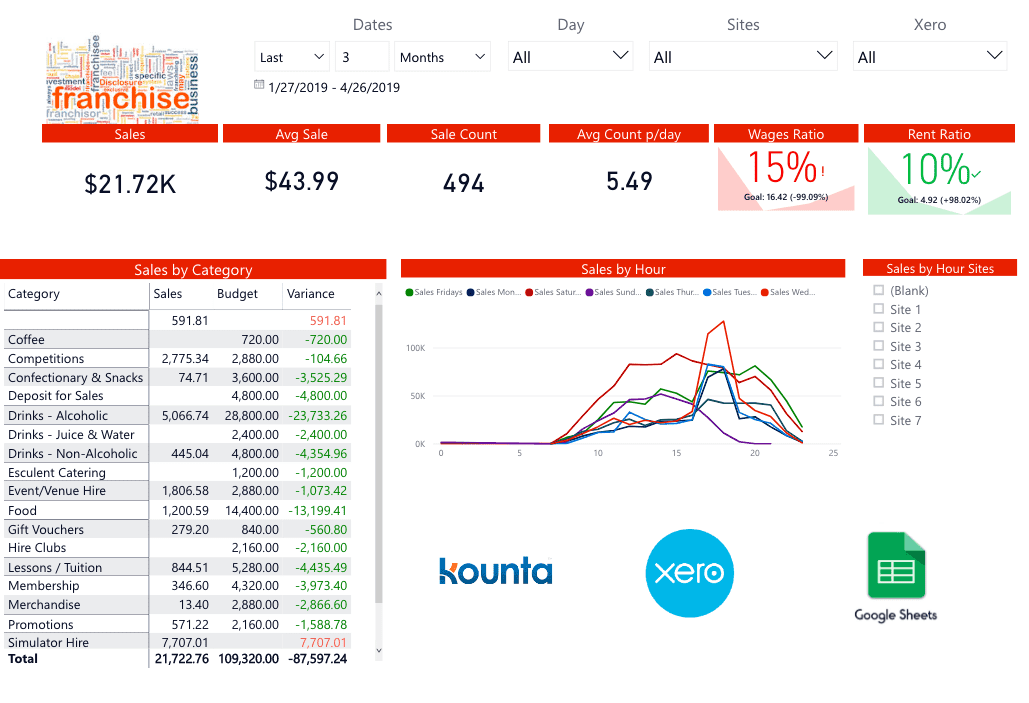The width and height of the screenshot is (1029, 703).
Task: Check the Site 1 checkbox
Action: 878,309
